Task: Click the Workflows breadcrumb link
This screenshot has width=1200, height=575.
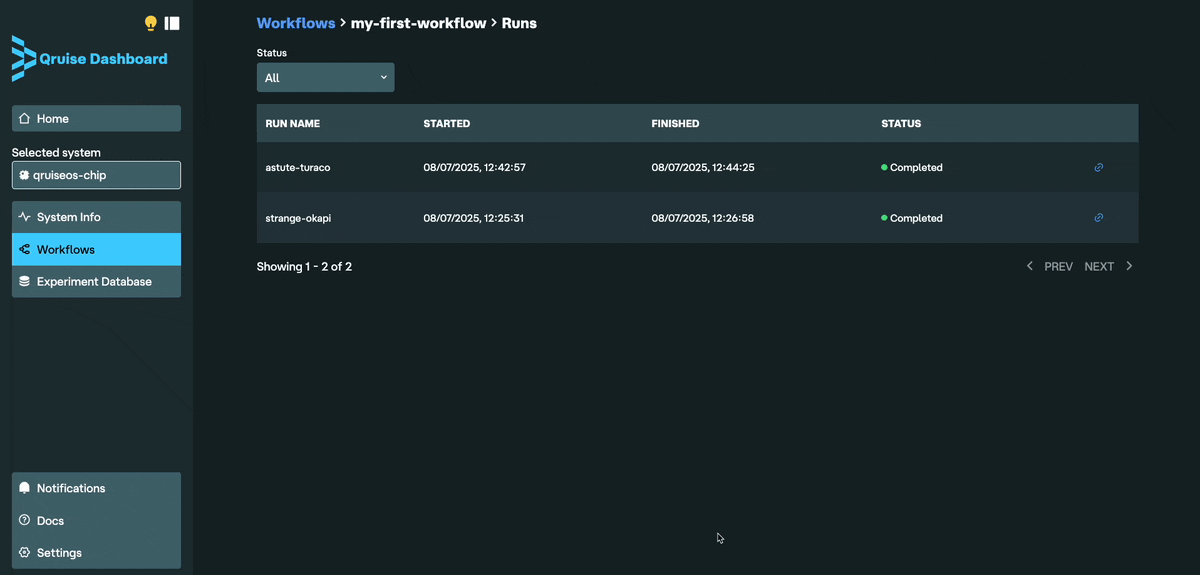Action: (x=295, y=23)
